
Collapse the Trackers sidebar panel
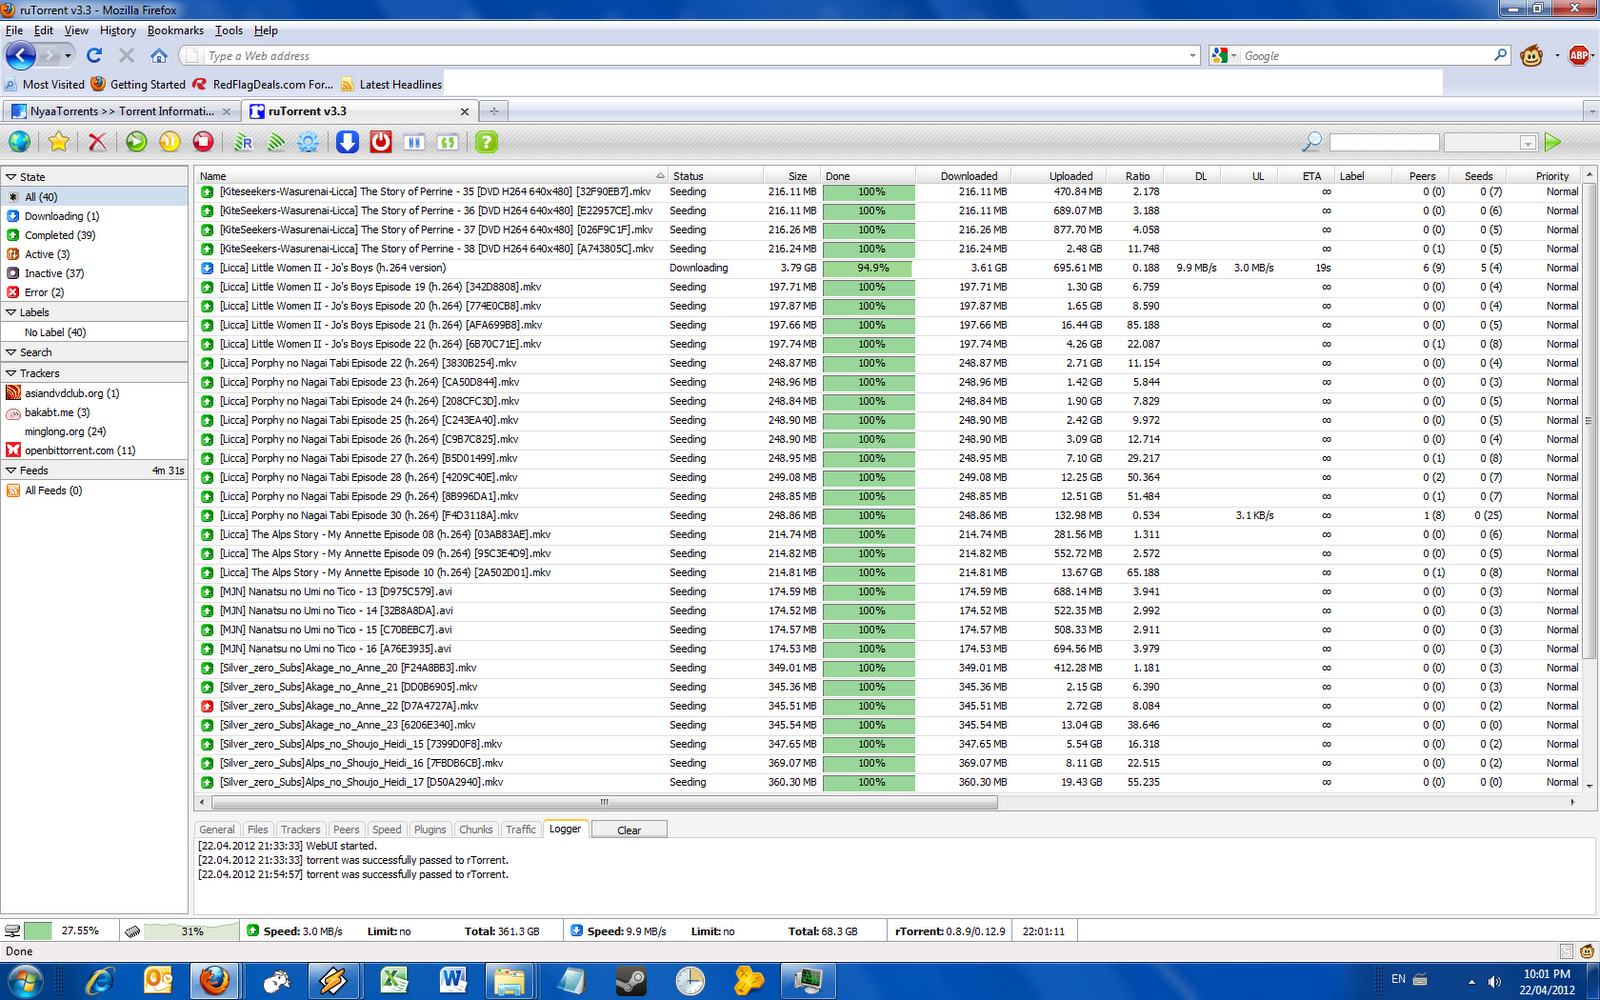pyautogui.click(x=11, y=373)
